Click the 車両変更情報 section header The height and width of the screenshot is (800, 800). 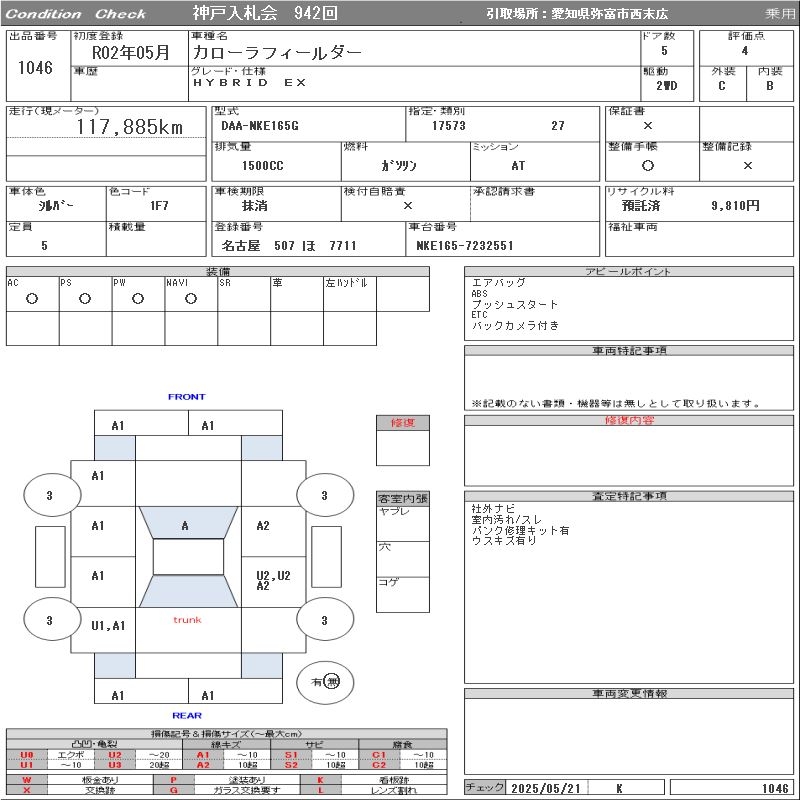pyautogui.click(x=629, y=694)
